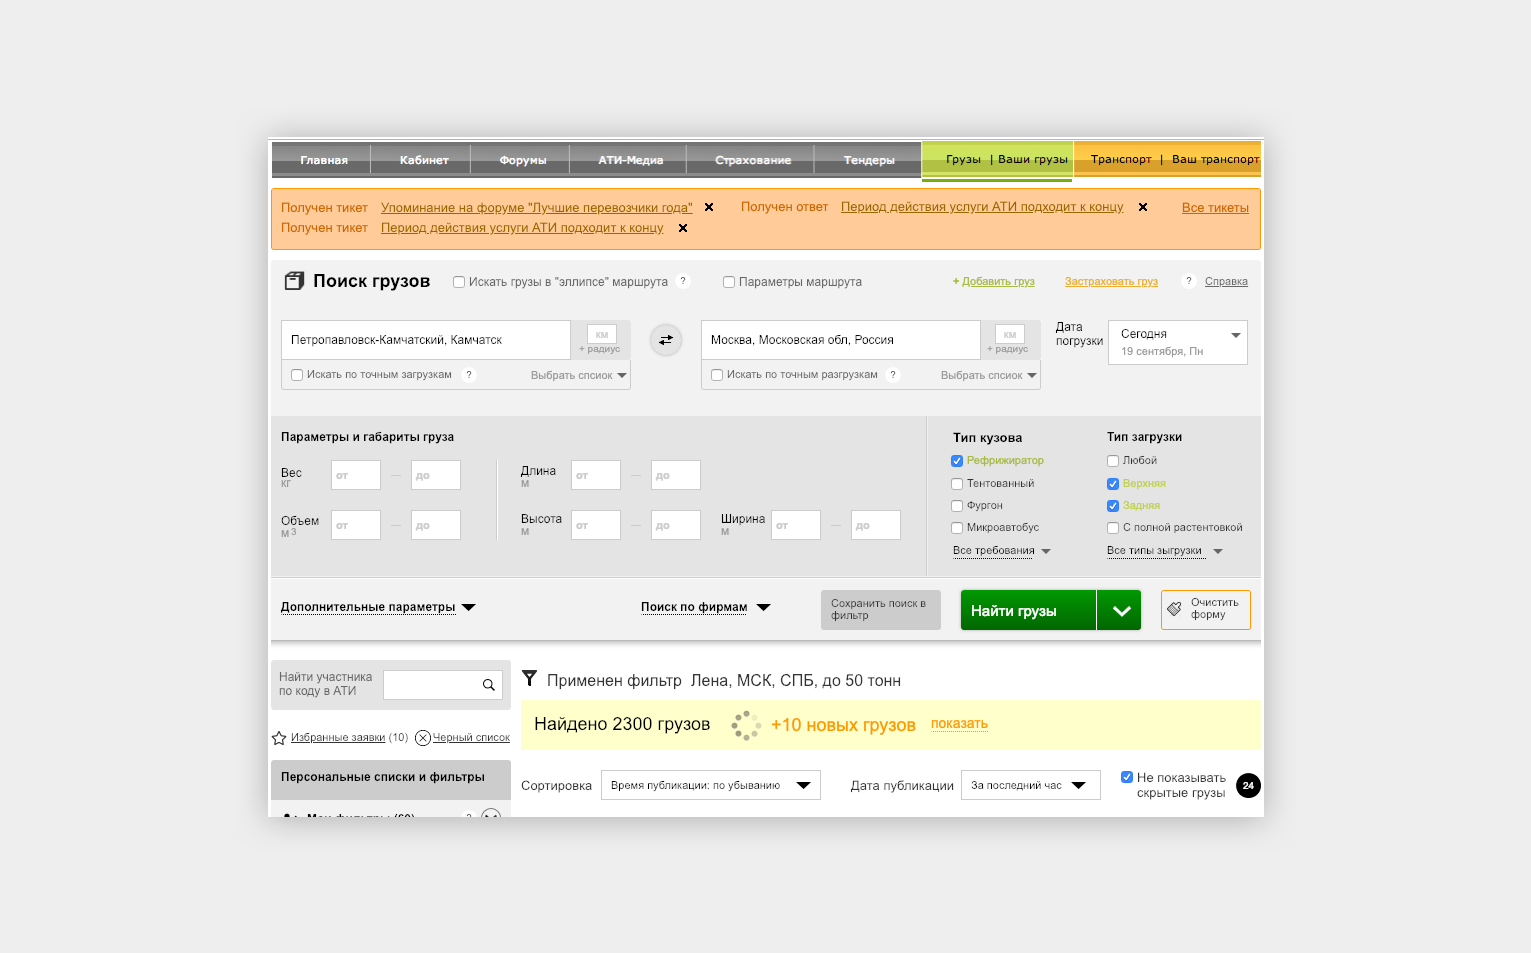The width and height of the screenshot is (1531, 953).
Task: Open the Кабинет tab
Action: pyautogui.click(x=424, y=160)
